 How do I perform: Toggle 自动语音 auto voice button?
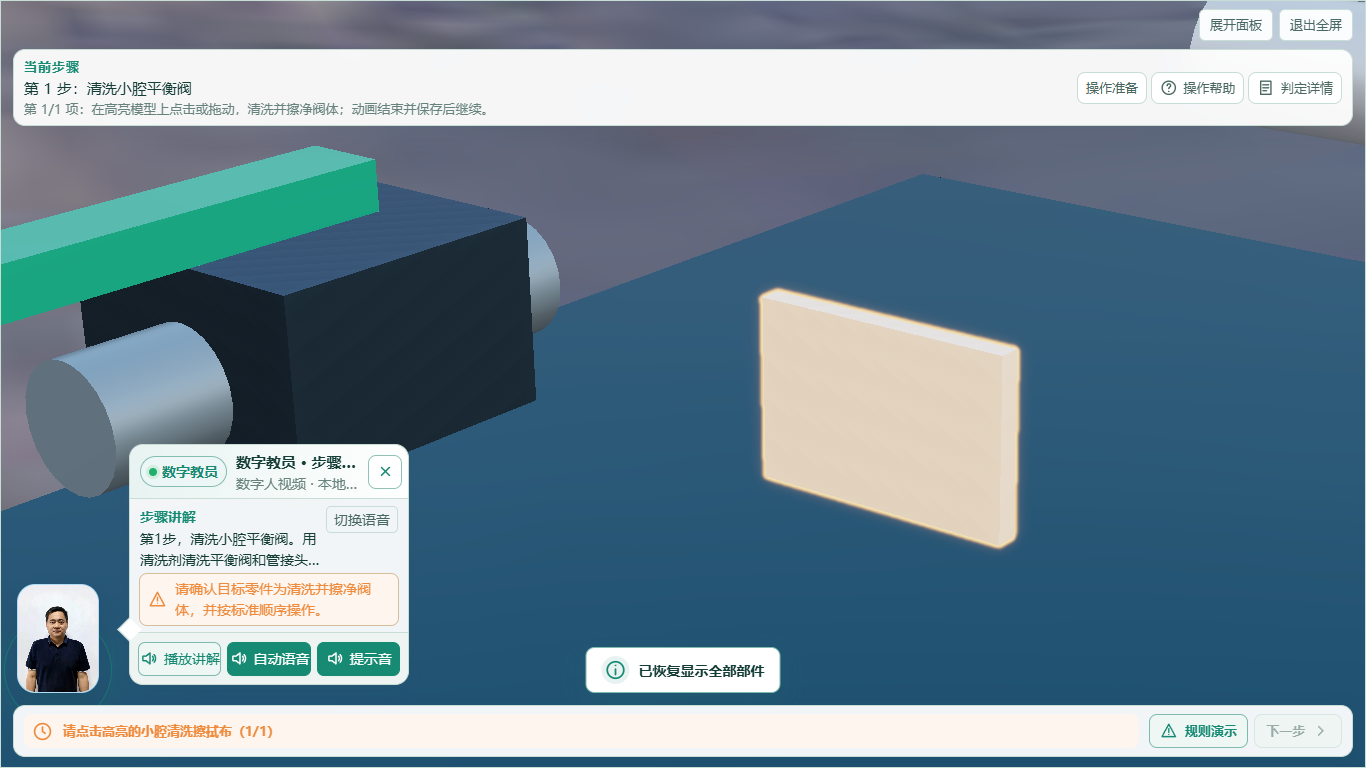(269, 659)
